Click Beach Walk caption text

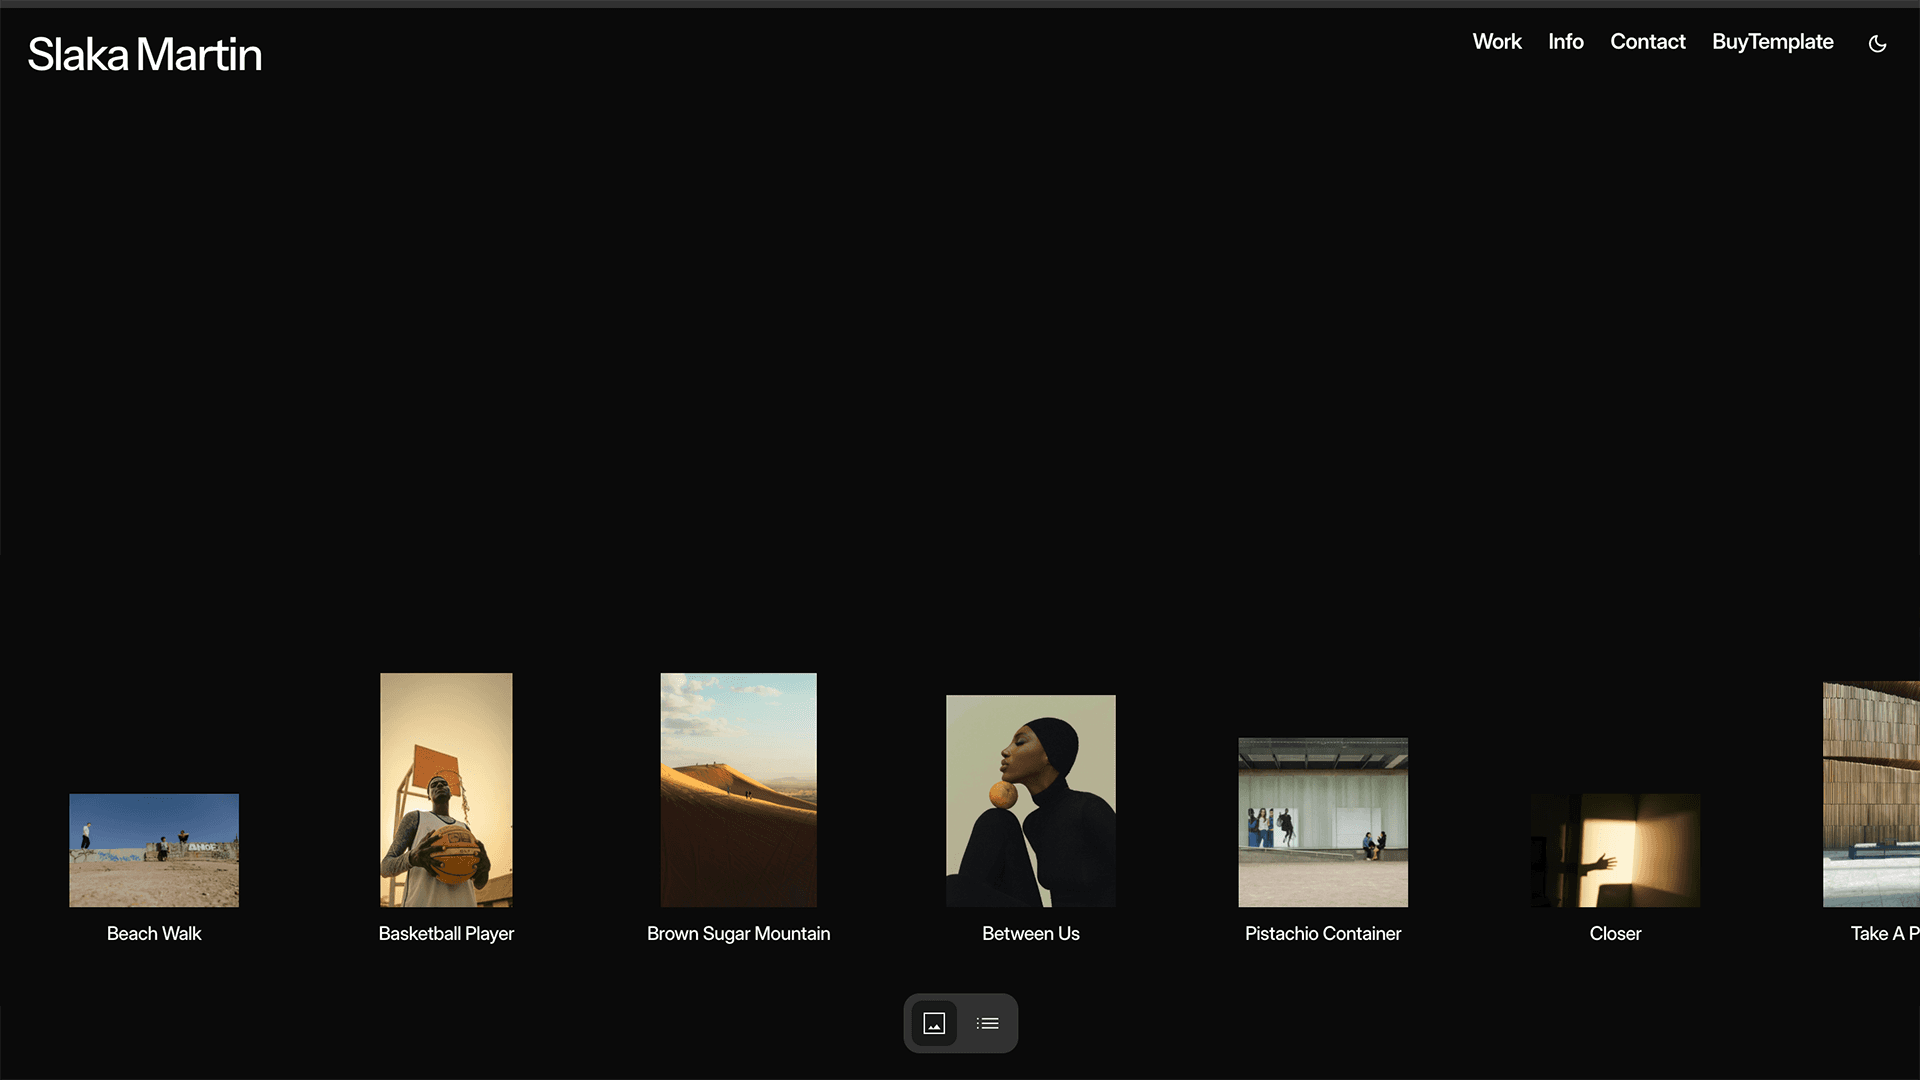pos(154,933)
